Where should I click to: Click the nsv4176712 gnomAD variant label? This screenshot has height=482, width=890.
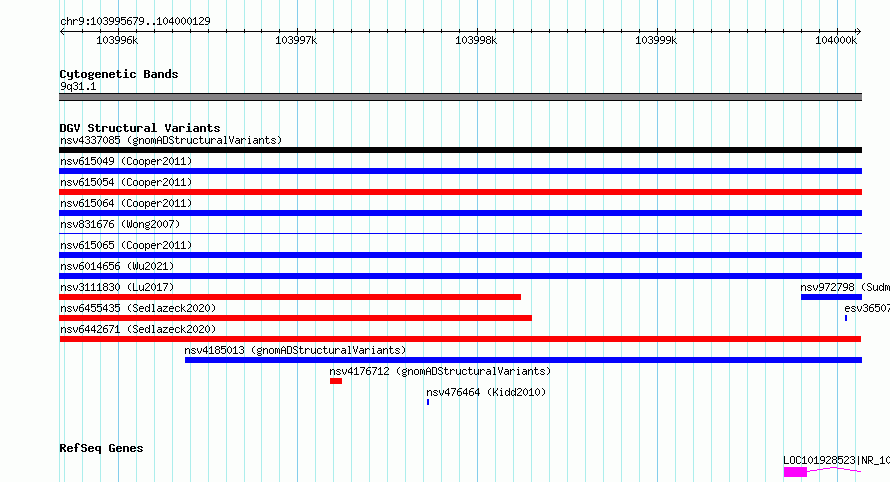tap(440, 371)
